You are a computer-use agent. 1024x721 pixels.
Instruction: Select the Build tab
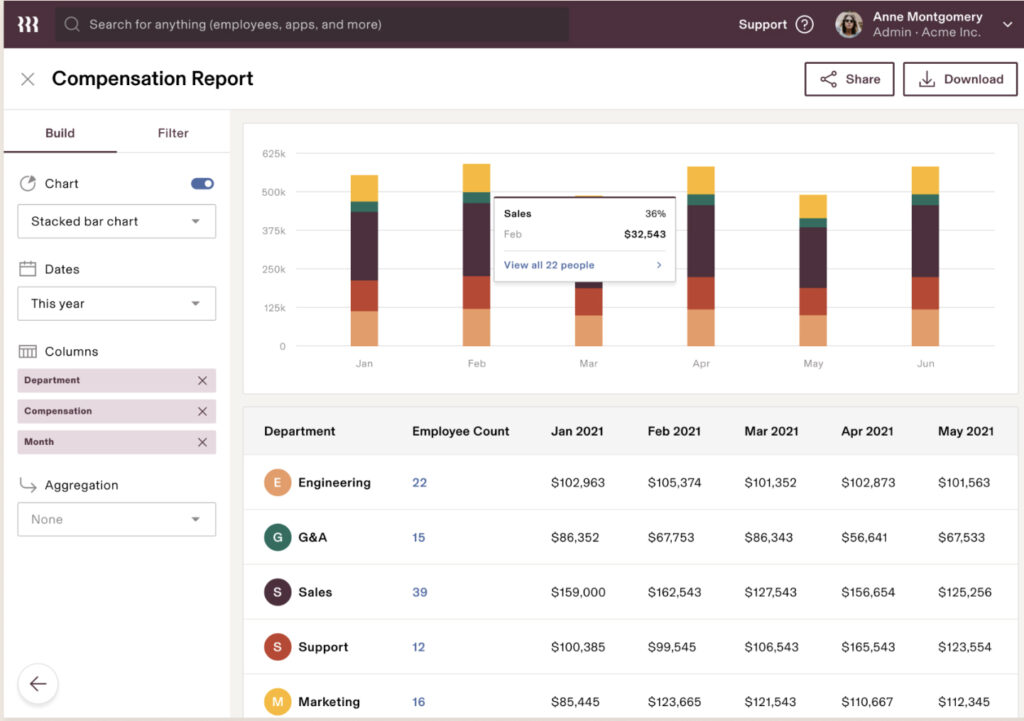tap(60, 132)
